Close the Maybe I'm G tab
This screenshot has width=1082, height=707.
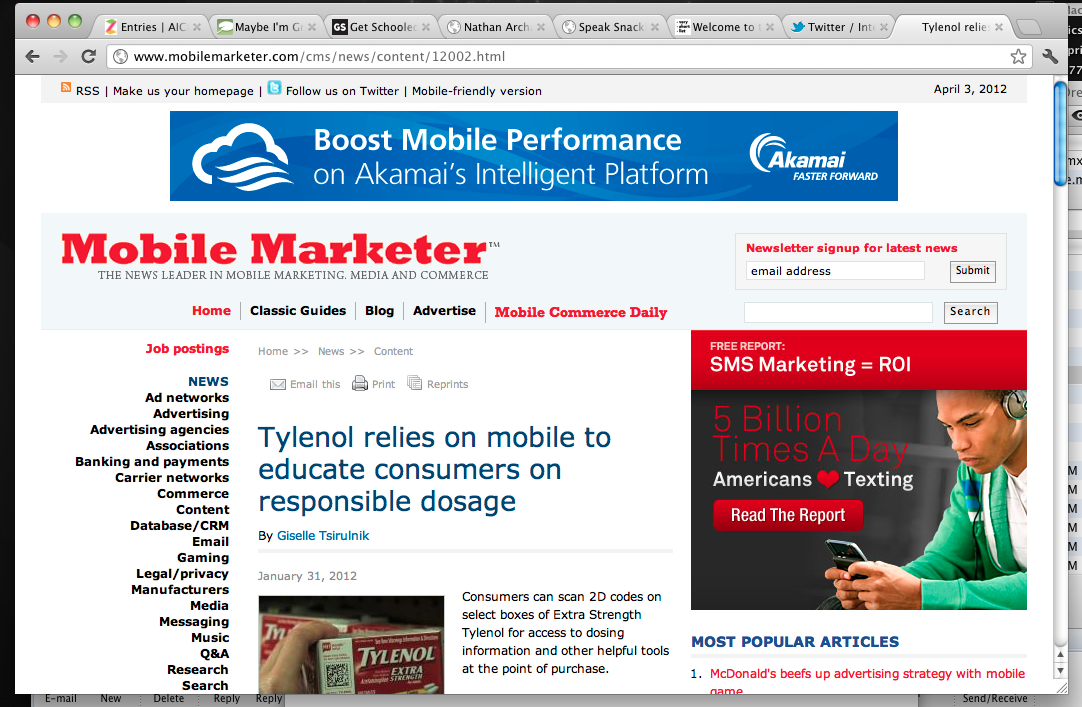point(312,27)
